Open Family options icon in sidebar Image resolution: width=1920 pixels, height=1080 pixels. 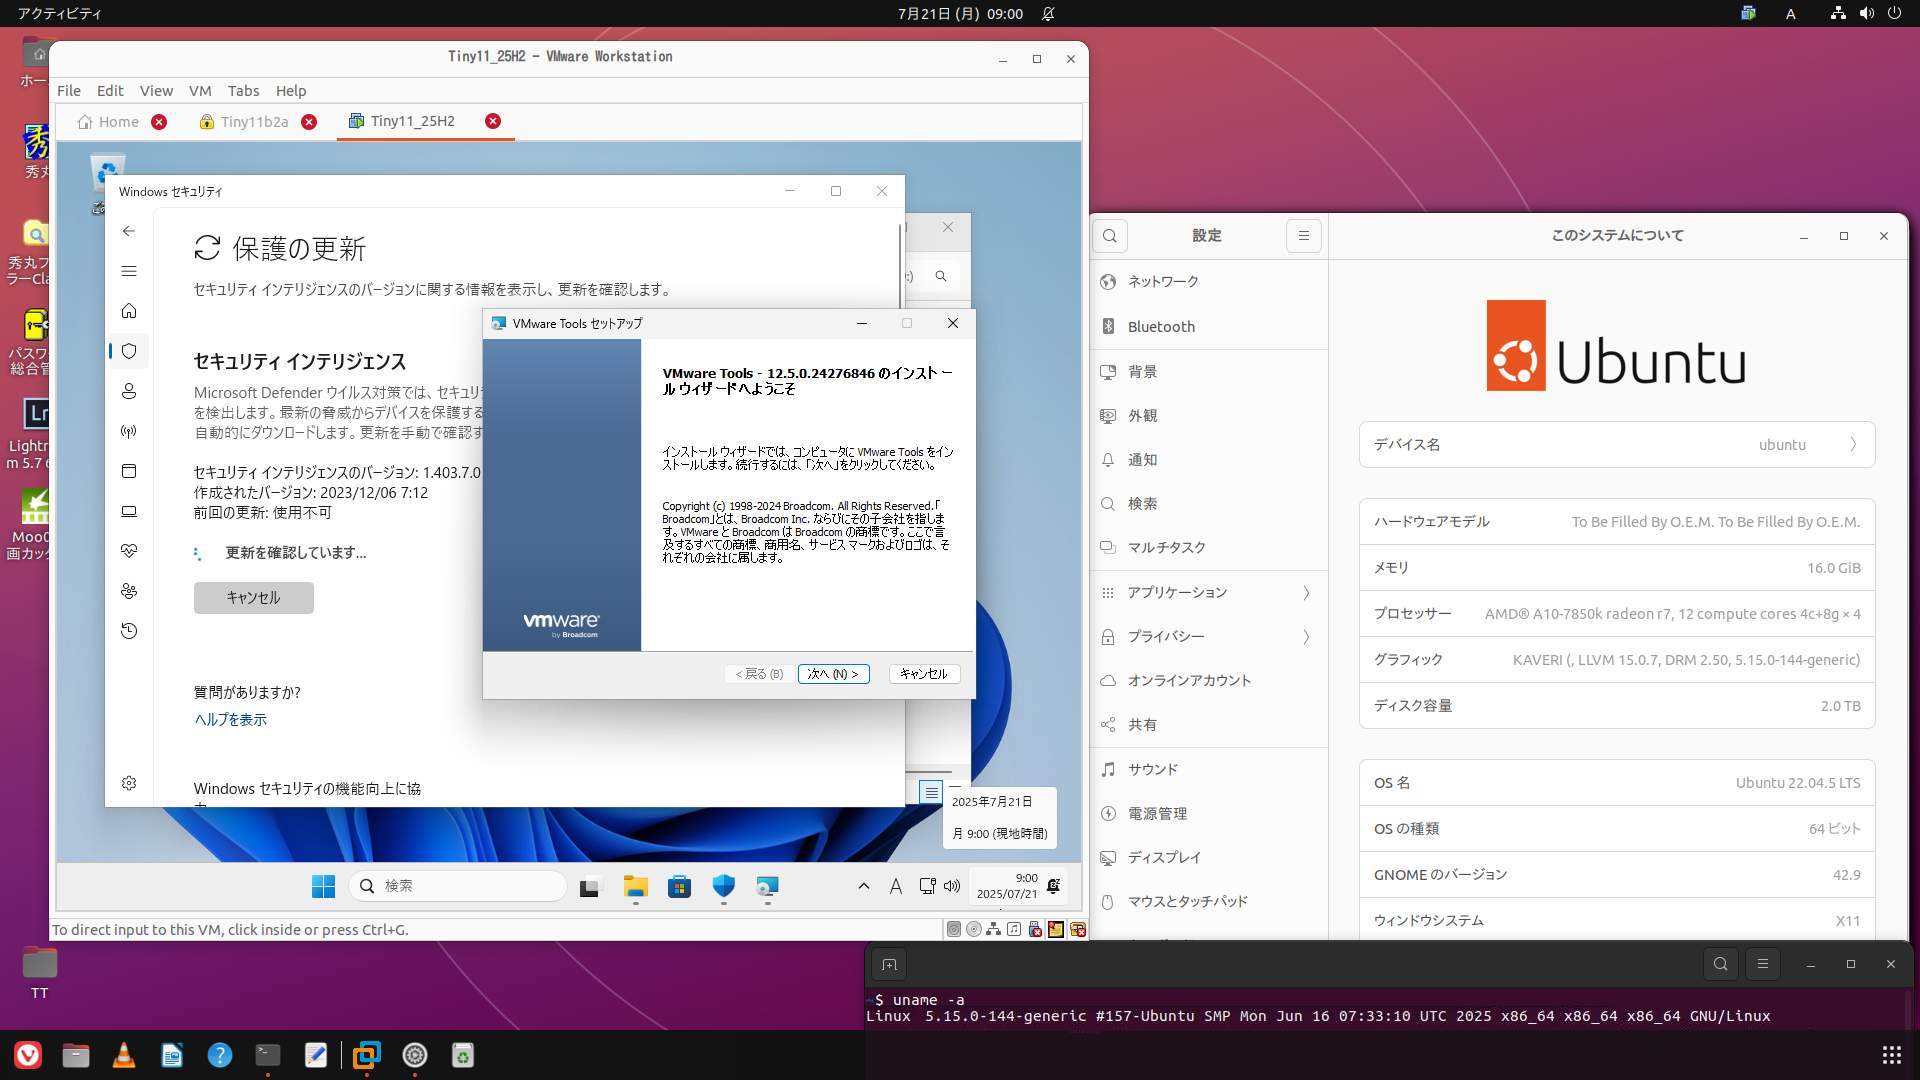click(129, 591)
